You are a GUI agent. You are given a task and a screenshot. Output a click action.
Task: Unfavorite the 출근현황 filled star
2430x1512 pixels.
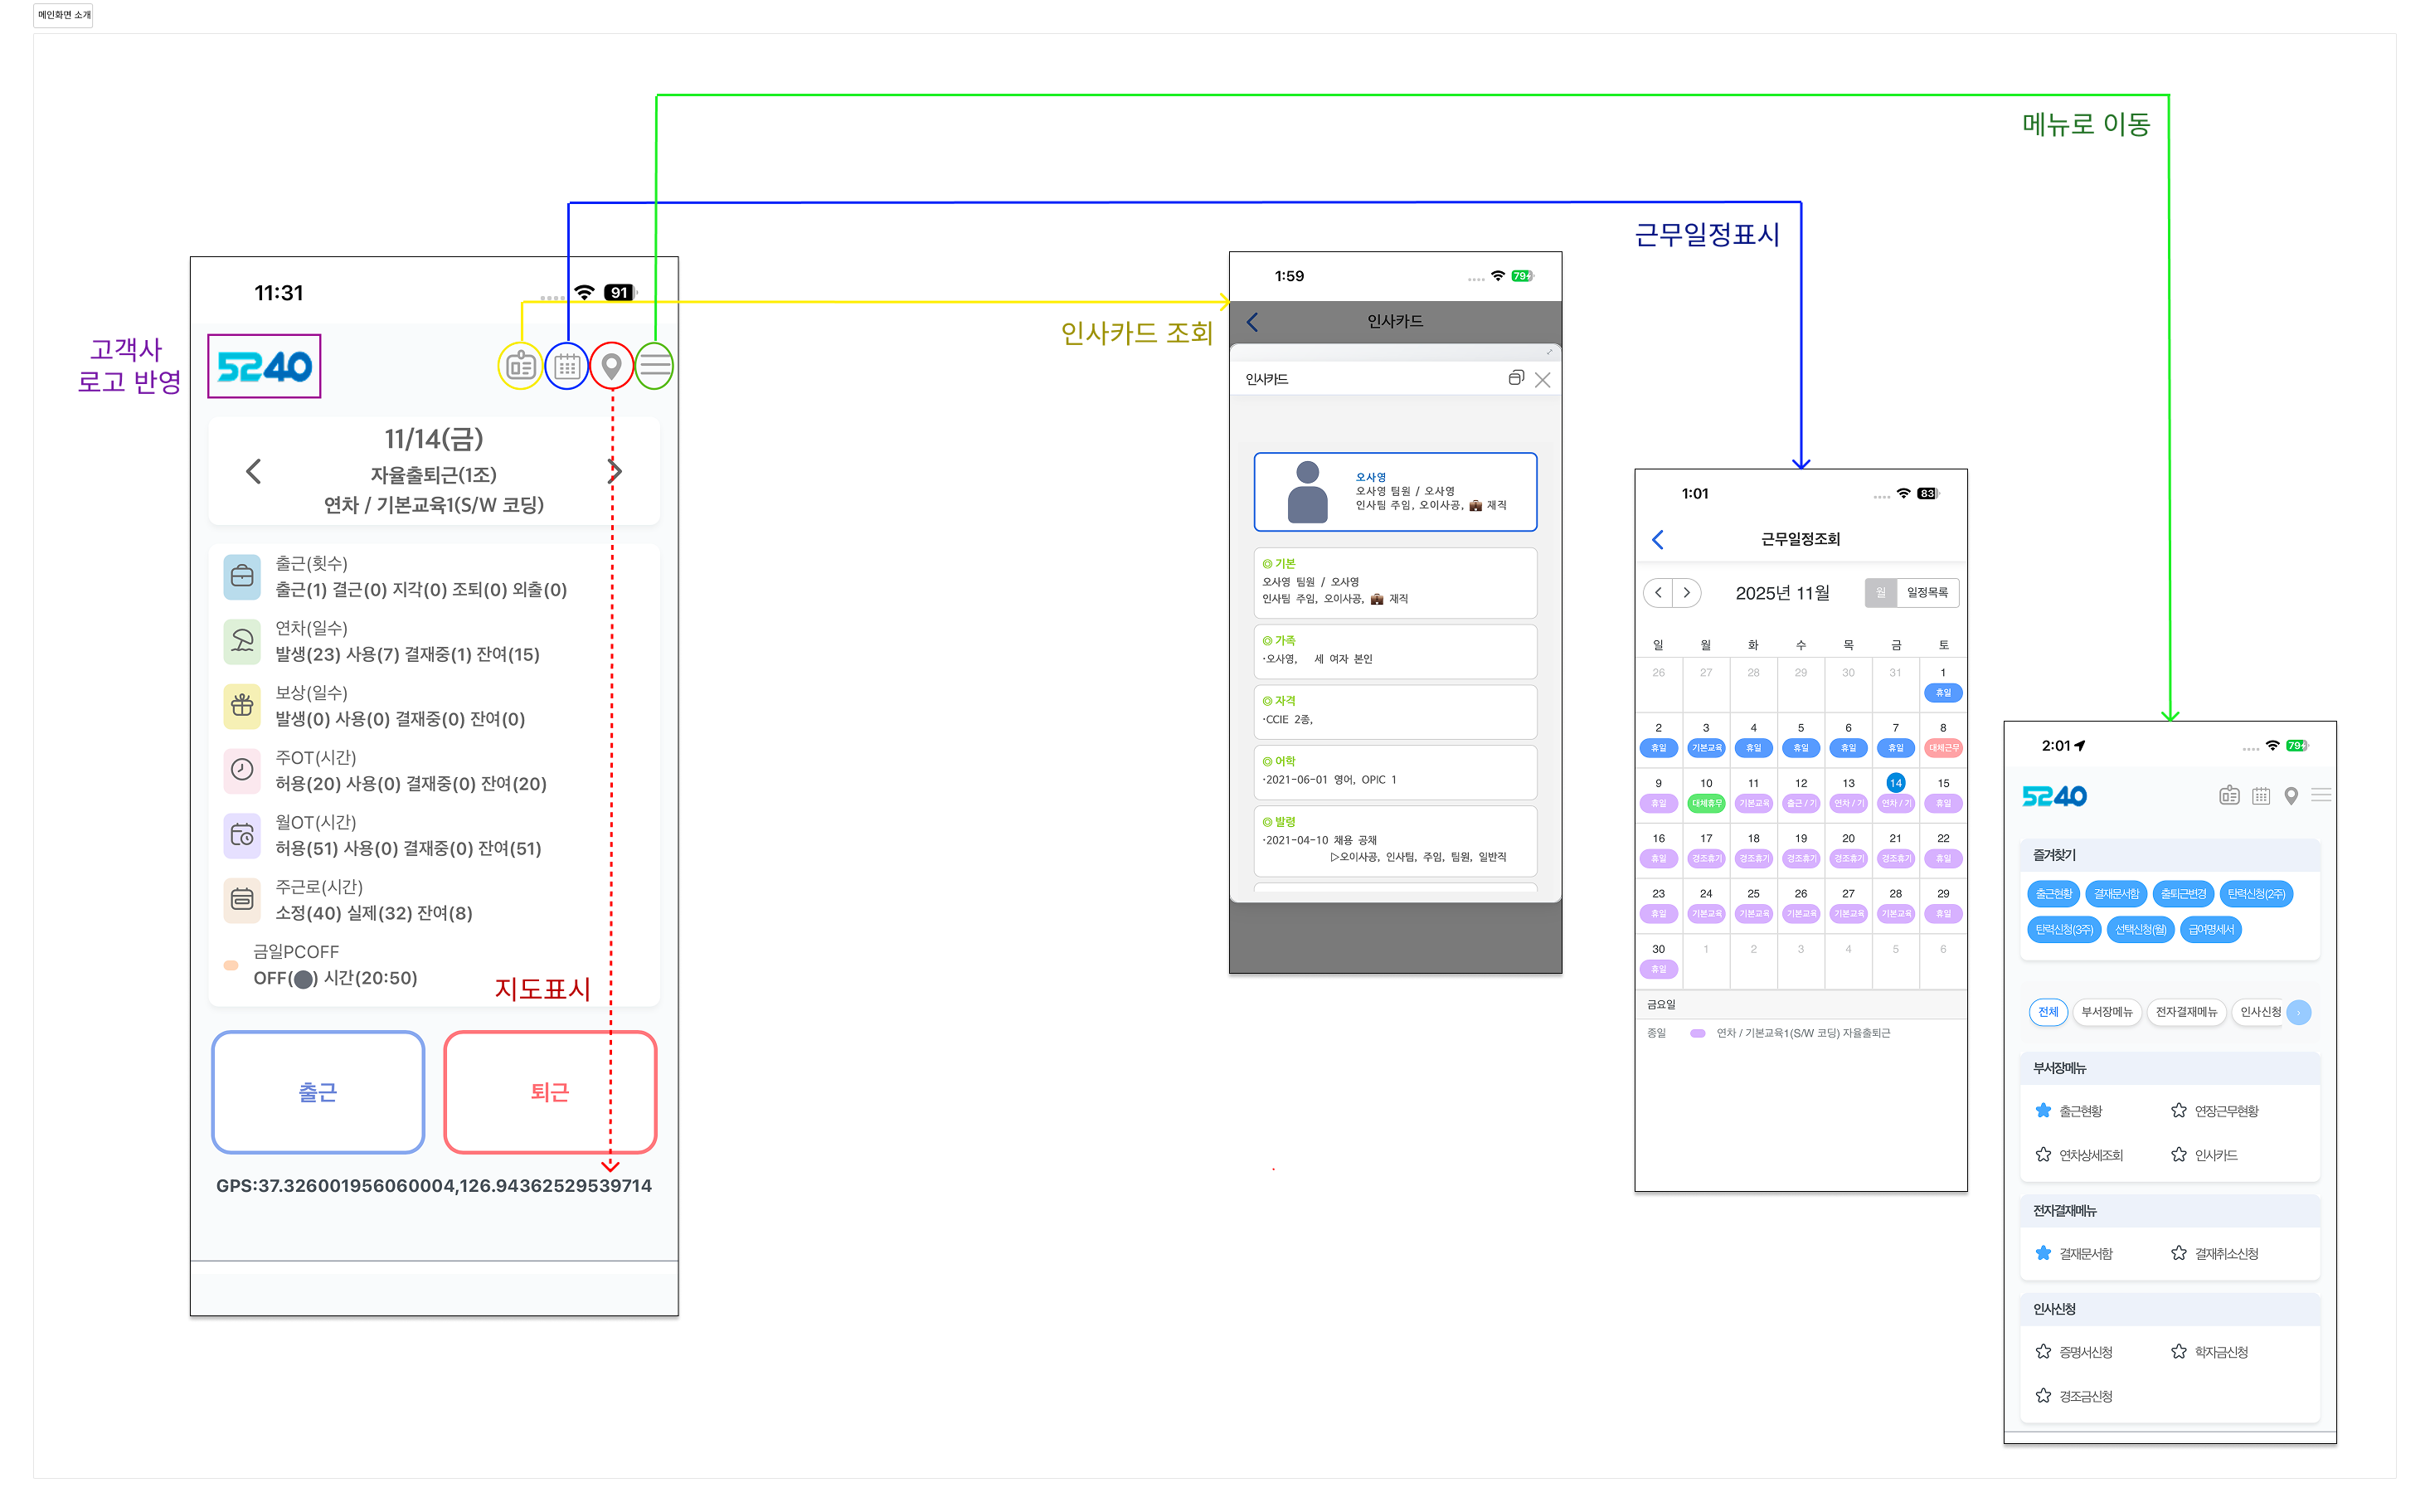tap(2043, 1111)
